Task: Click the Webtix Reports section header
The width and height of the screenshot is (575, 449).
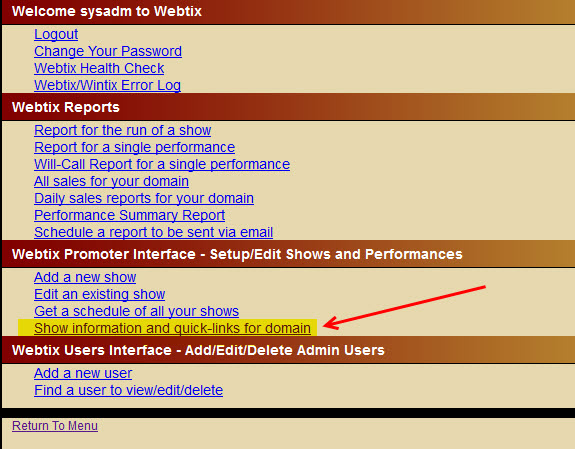Action: pyautogui.click(x=288, y=107)
